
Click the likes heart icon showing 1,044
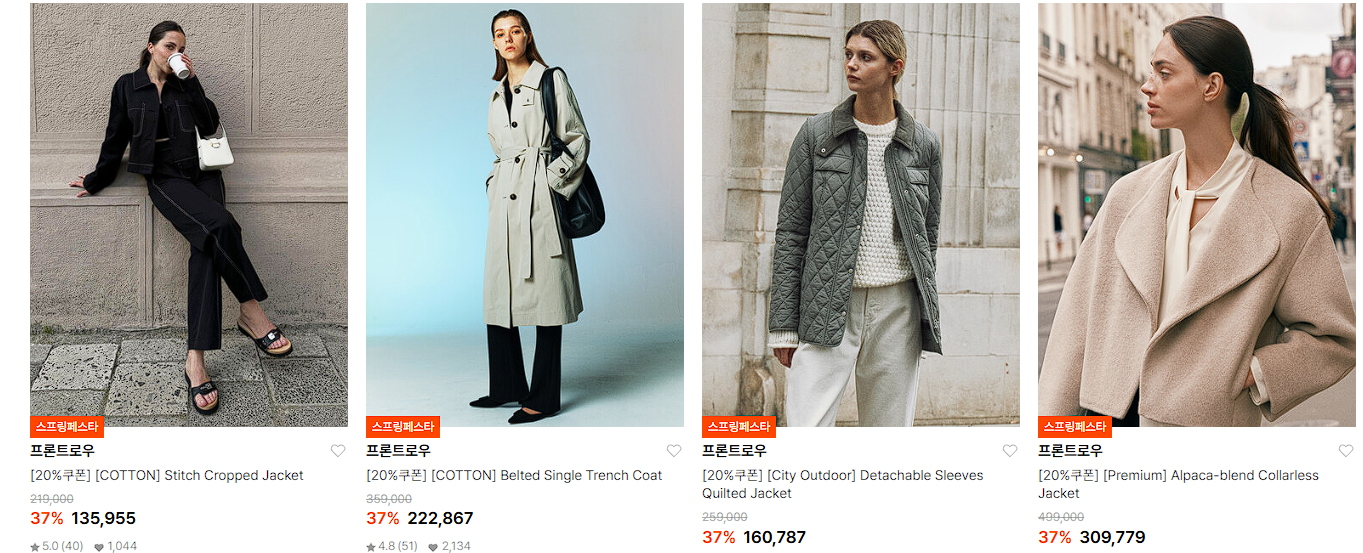(x=99, y=547)
